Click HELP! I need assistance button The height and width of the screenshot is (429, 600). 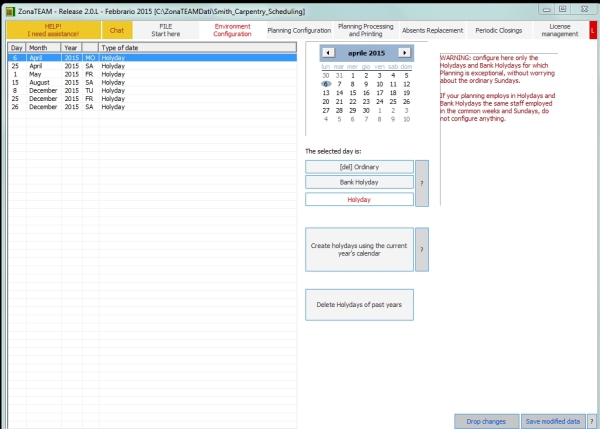click(53, 30)
